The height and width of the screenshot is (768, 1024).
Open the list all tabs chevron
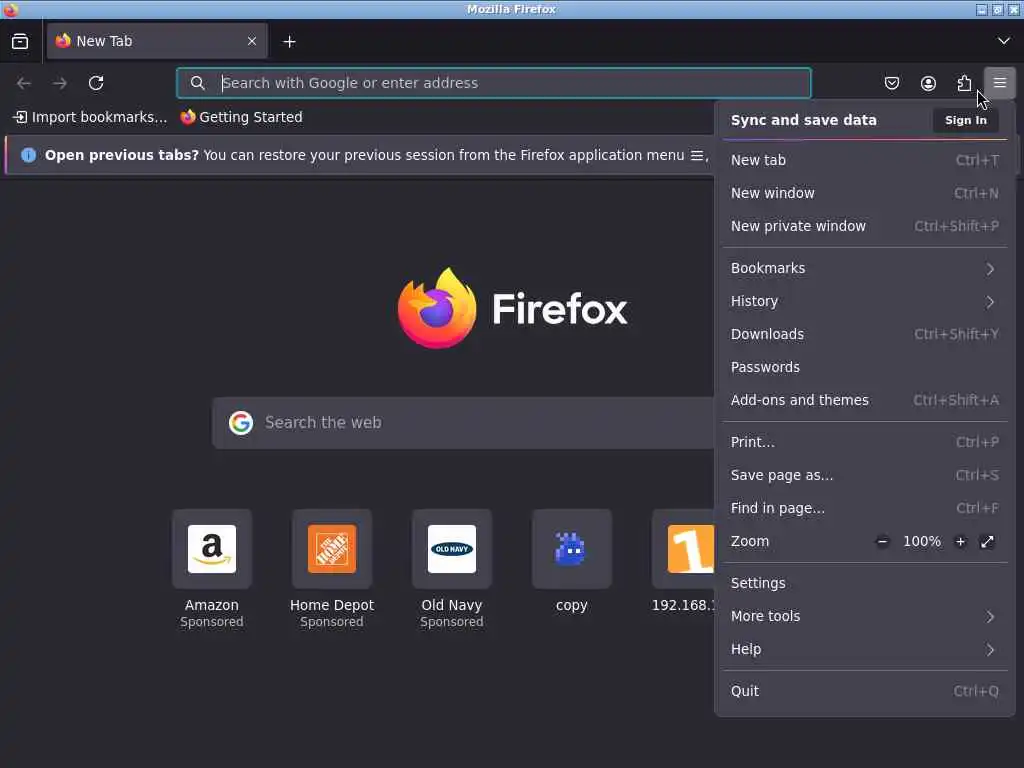pyautogui.click(x=1004, y=41)
